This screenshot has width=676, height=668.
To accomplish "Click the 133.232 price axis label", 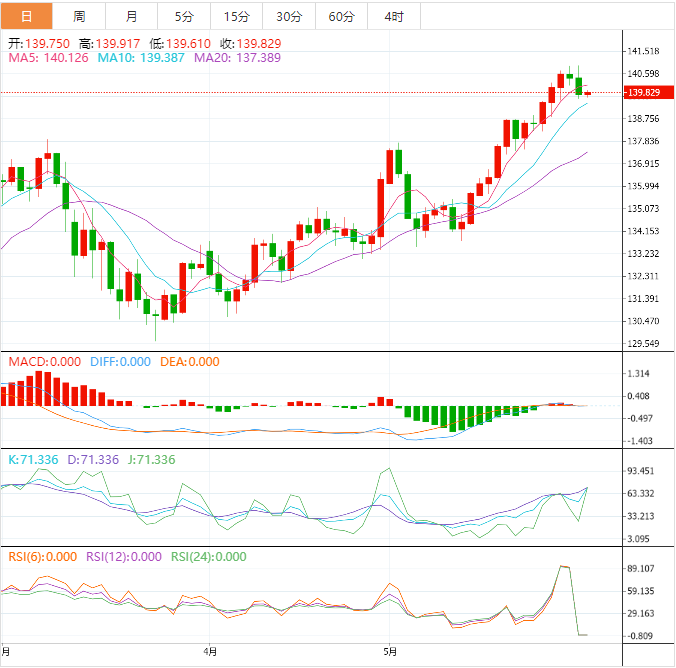I will (643, 254).
